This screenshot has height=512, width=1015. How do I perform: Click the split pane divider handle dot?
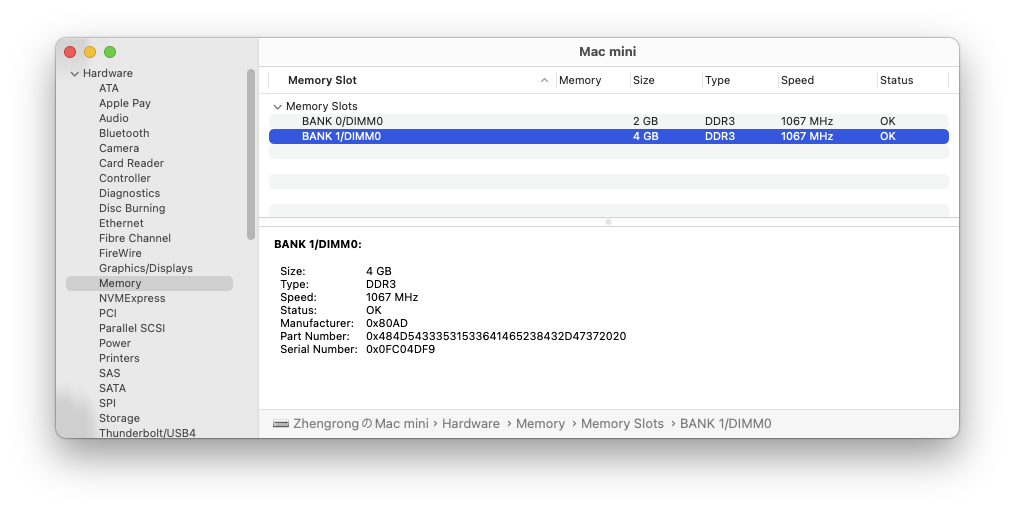coord(608,222)
